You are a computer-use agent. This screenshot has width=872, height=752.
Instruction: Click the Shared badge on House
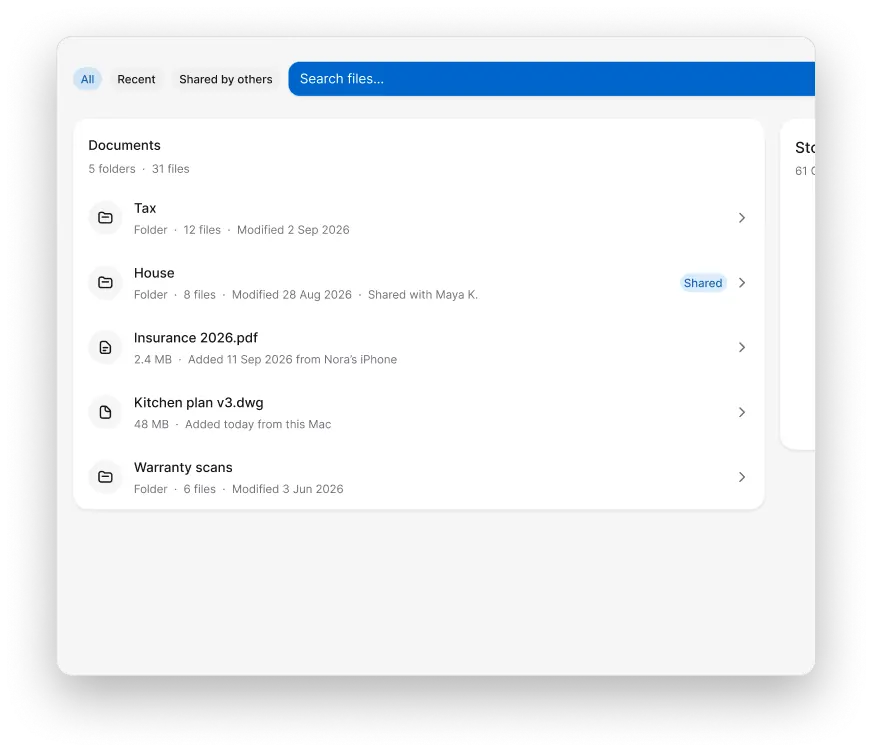[x=703, y=283]
